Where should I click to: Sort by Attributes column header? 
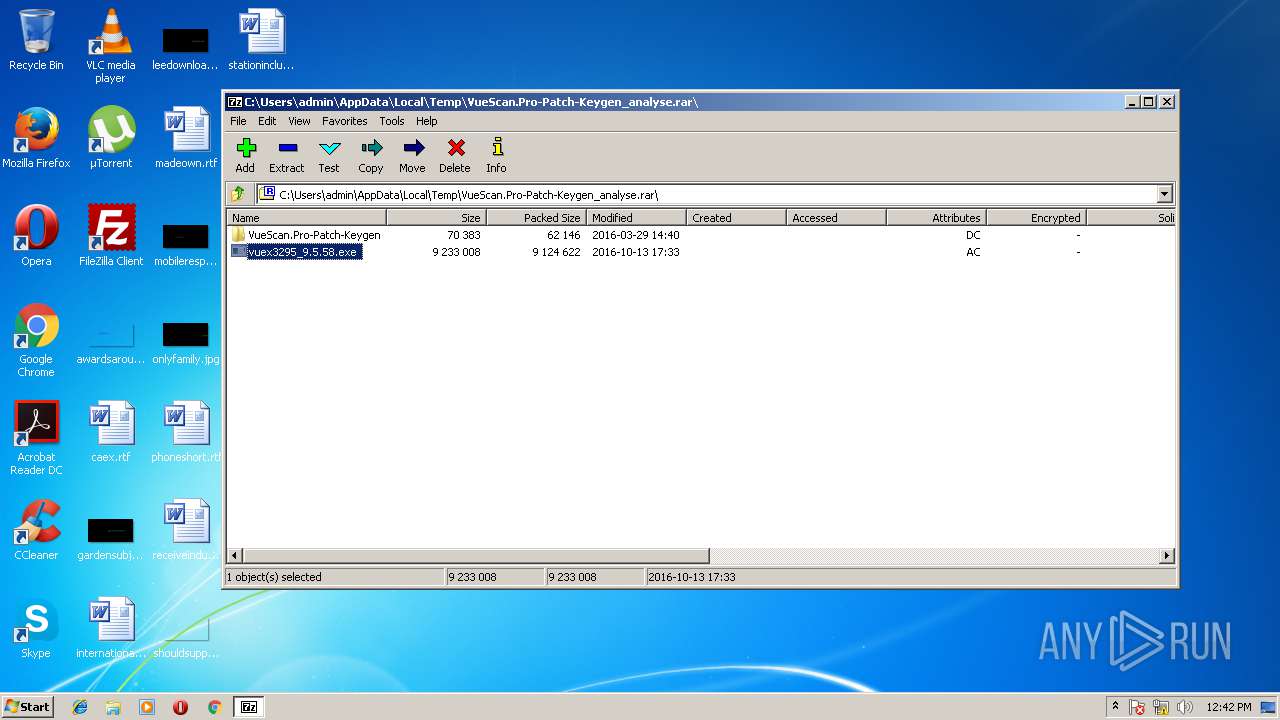pyautogui.click(x=936, y=217)
